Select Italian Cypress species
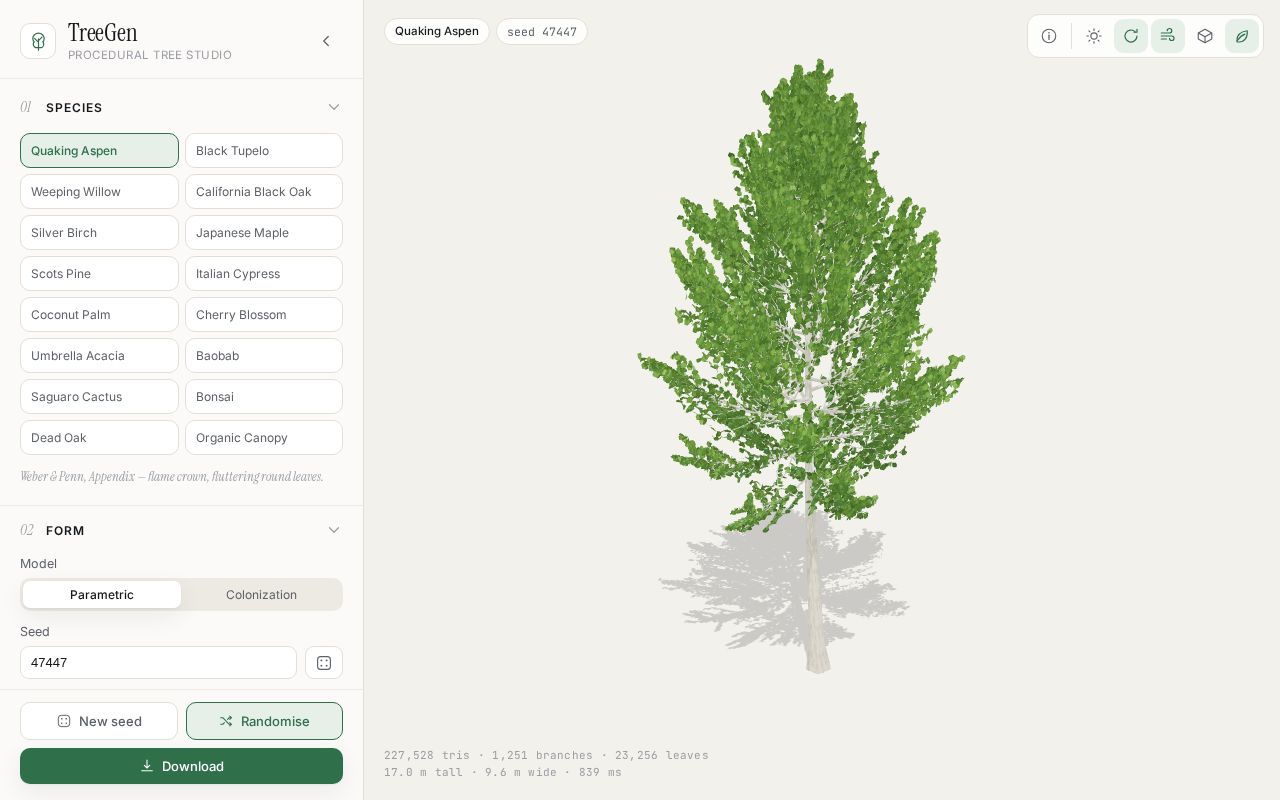 (x=264, y=274)
